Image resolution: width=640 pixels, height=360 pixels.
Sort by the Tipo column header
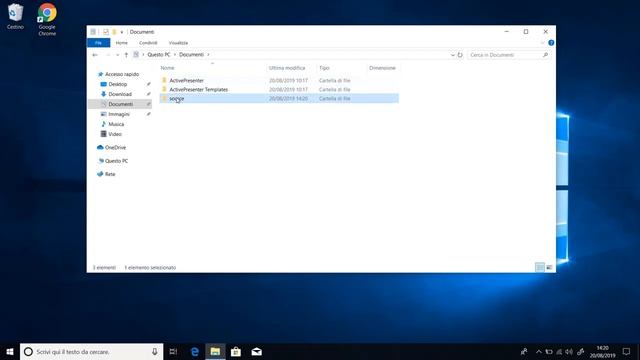pos(324,68)
